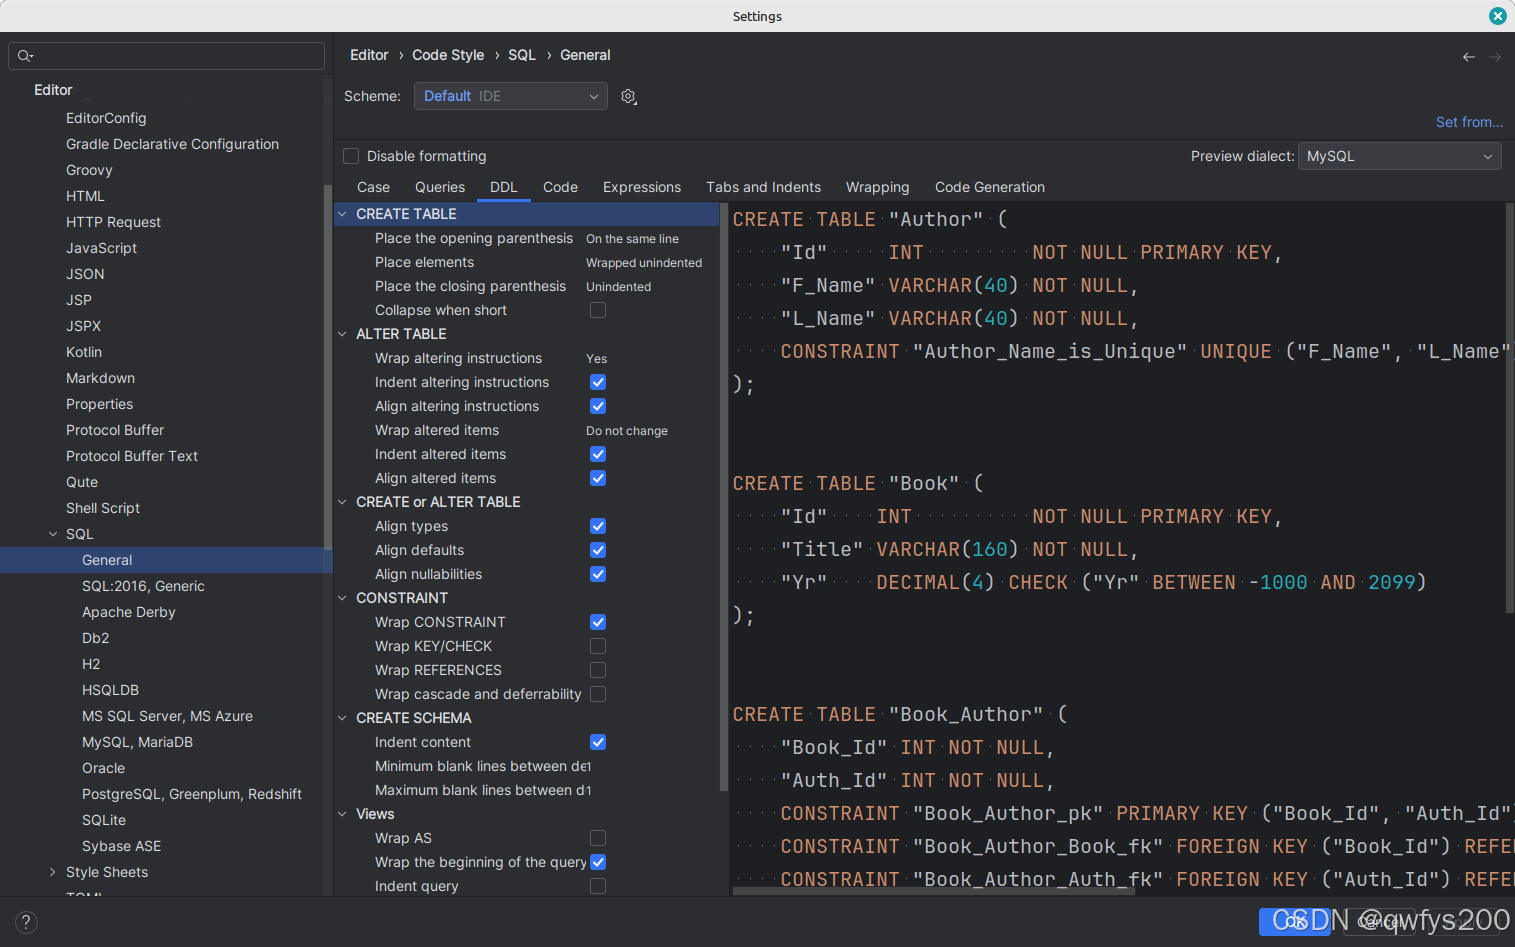This screenshot has width=1515, height=947.
Task: Collapse the Views section
Action: point(342,814)
